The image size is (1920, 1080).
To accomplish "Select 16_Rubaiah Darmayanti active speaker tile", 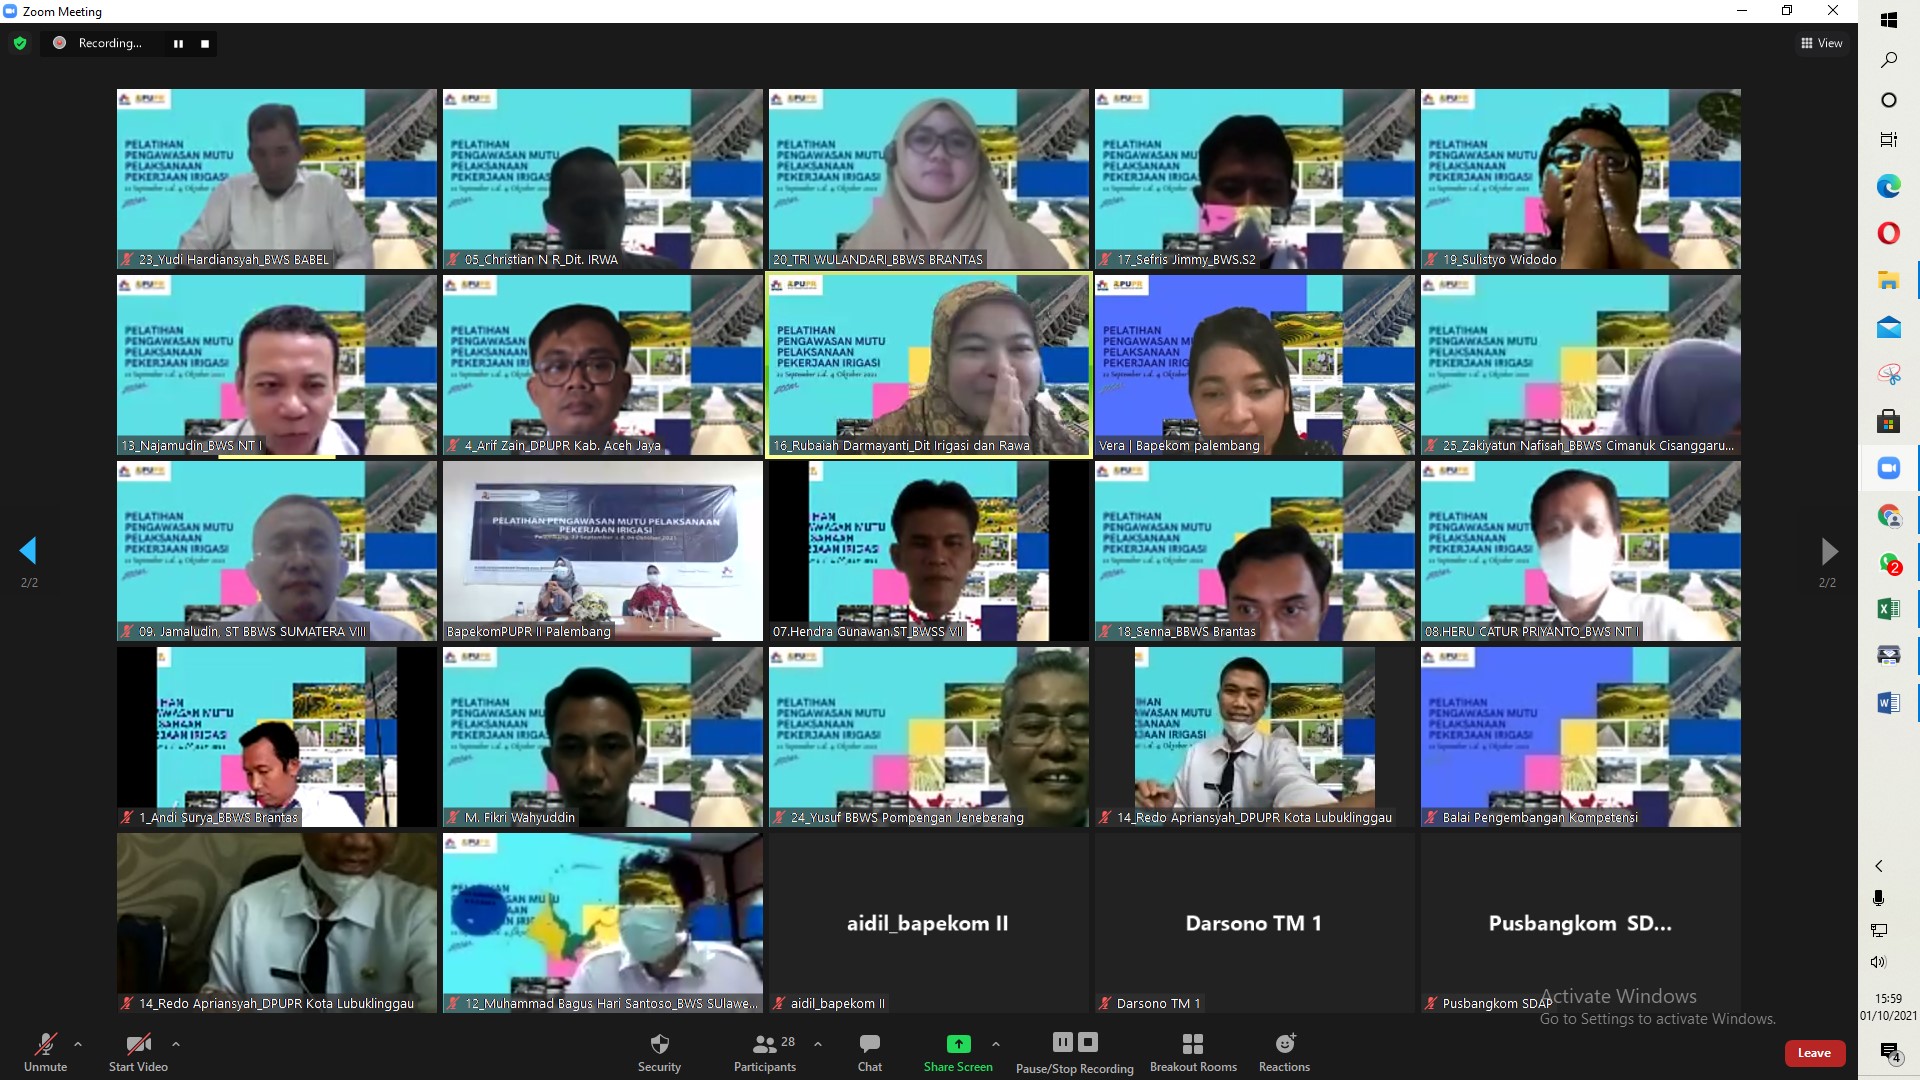I will coord(929,365).
